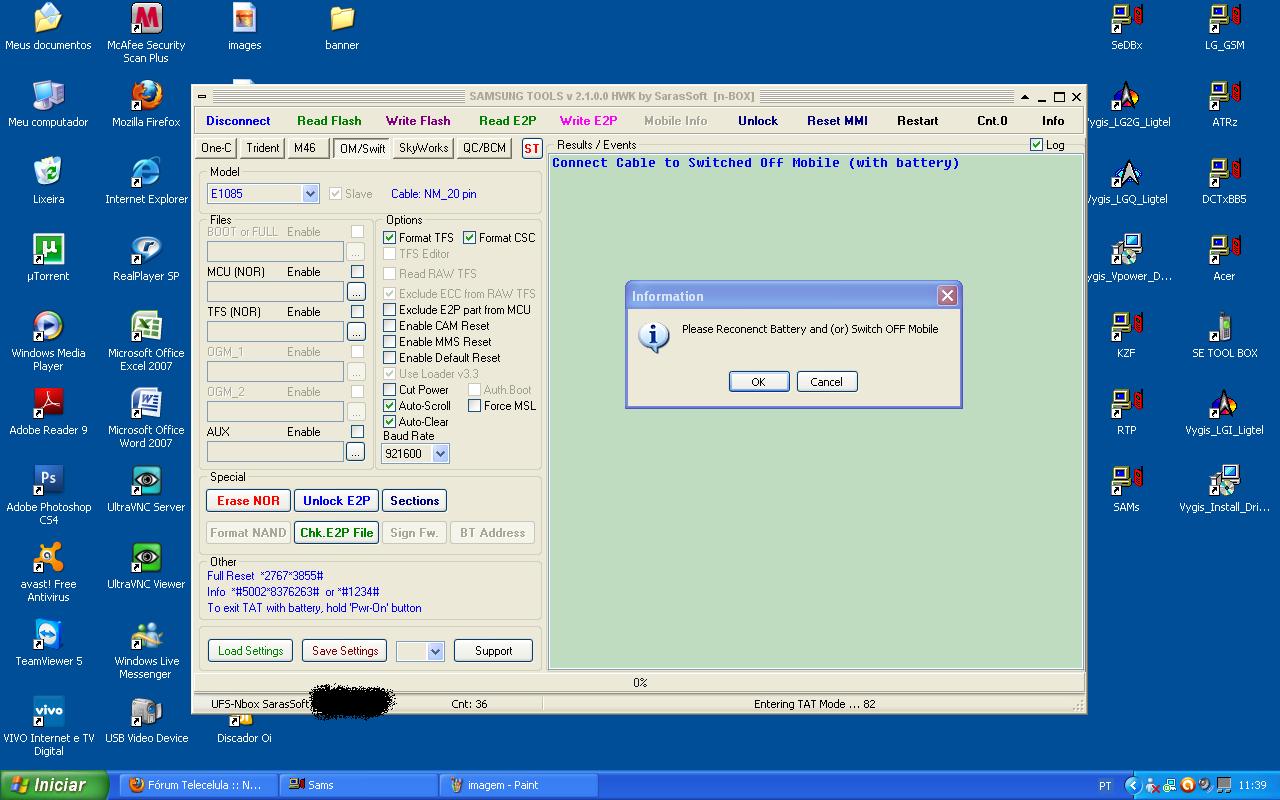Open avast! Free Antivirus desktop icon
The image size is (1280, 800).
point(48,572)
